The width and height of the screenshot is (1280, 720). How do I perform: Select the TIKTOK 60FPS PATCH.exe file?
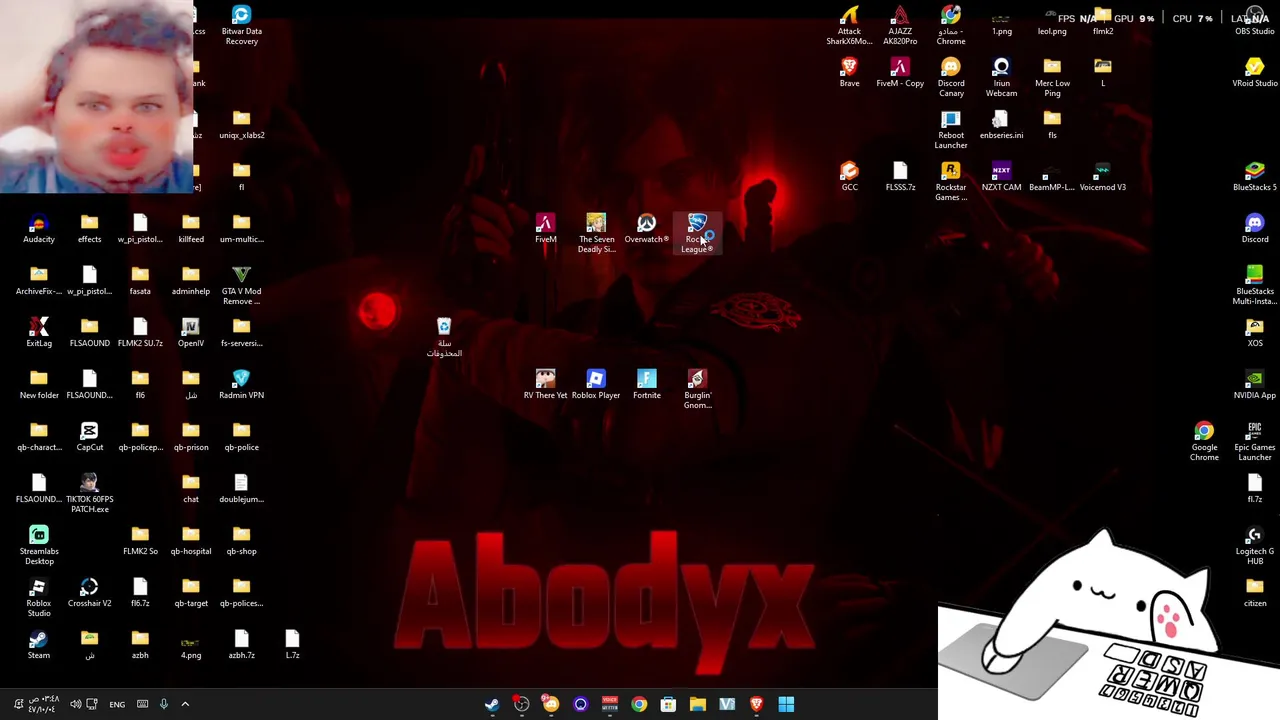coord(89,493)
